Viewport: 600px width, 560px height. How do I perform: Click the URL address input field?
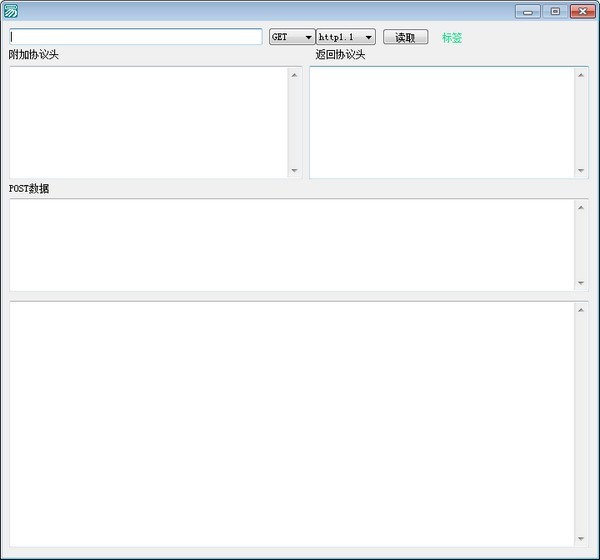tap(136, 37)
